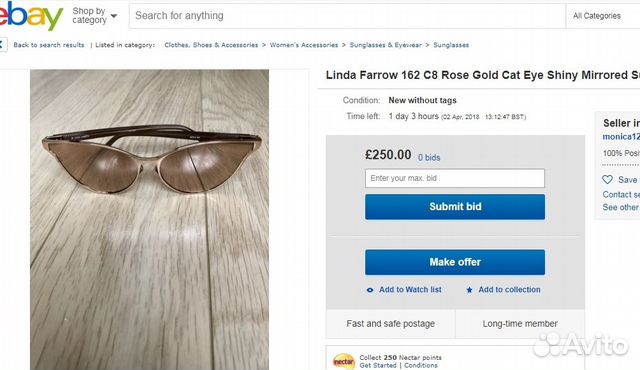Image resolution: width=640 pixels, height=370 pixels.
Task: Click the back arrow before search results
Action: click(x=2, y=45)
